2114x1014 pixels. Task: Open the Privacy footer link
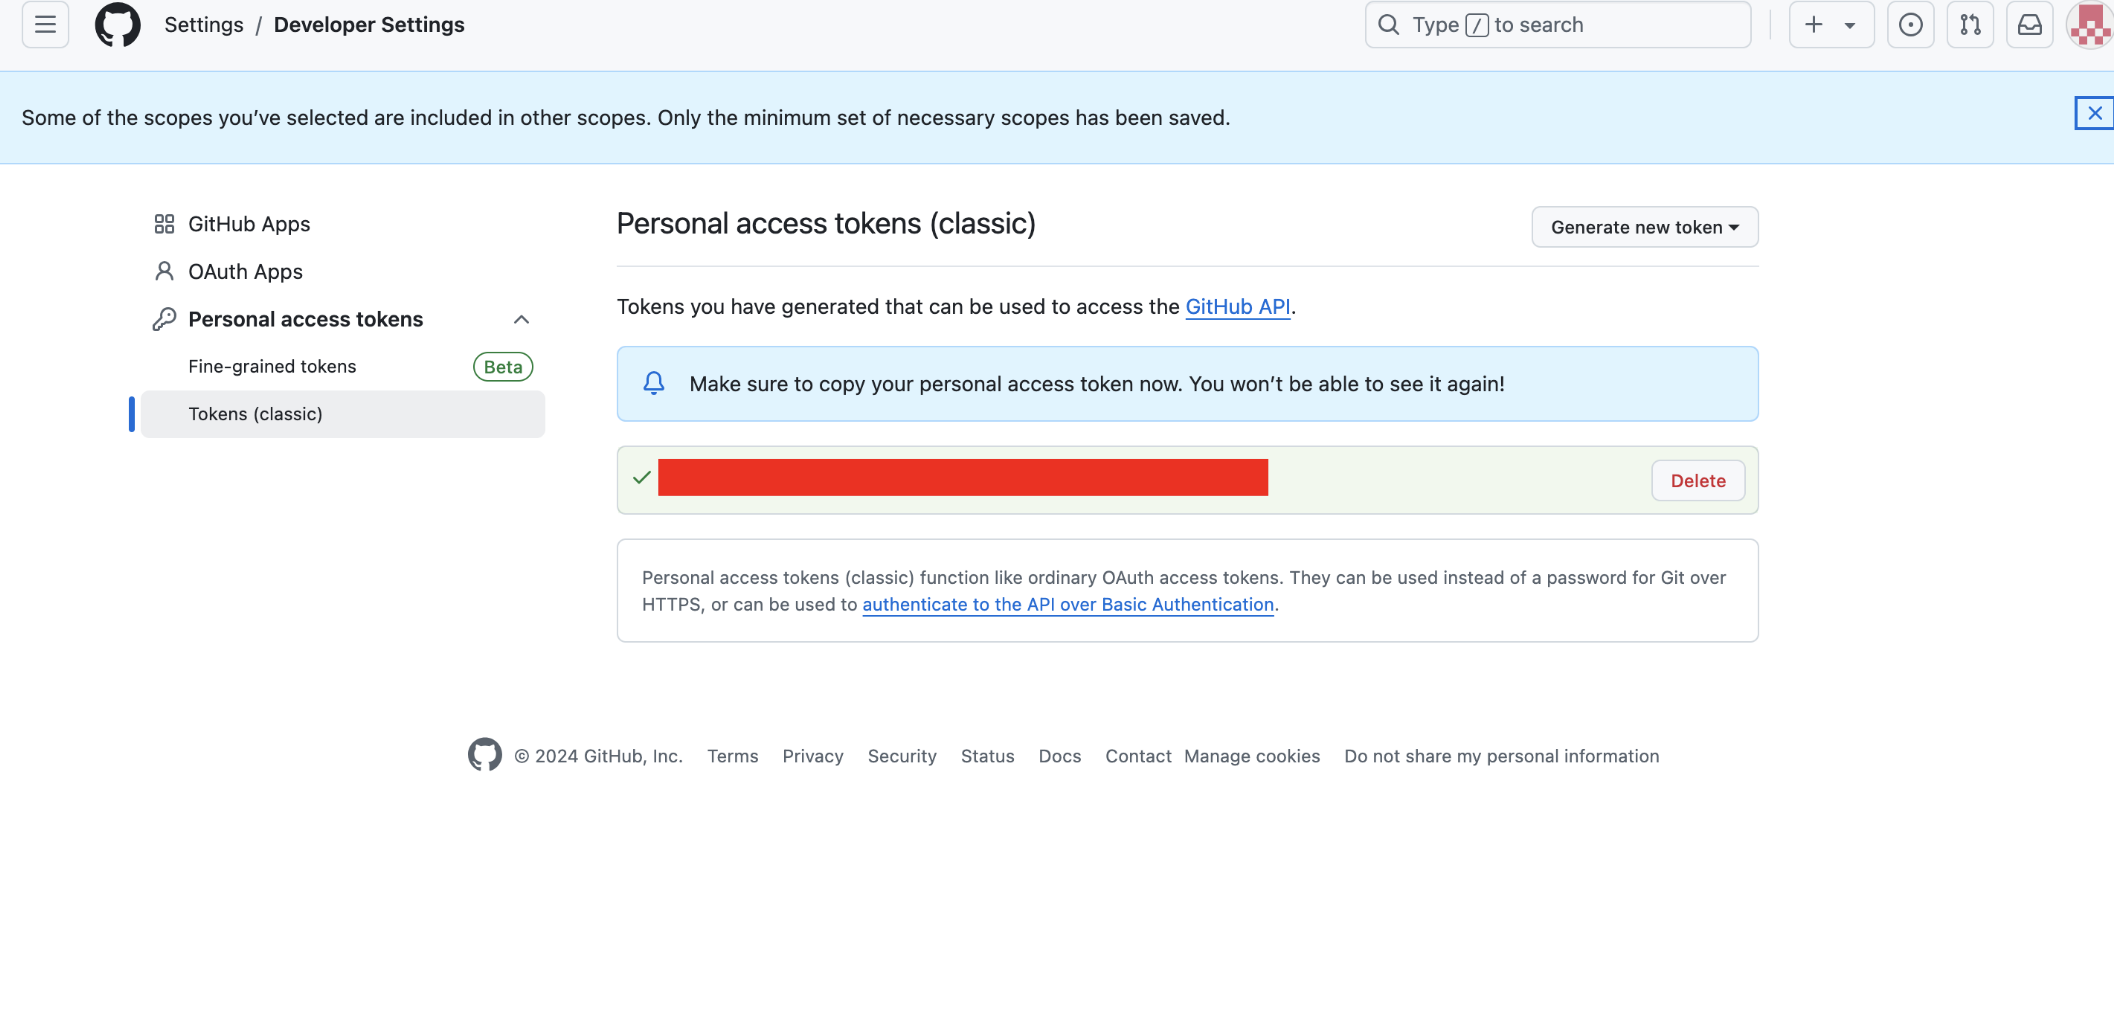[813, 756]
